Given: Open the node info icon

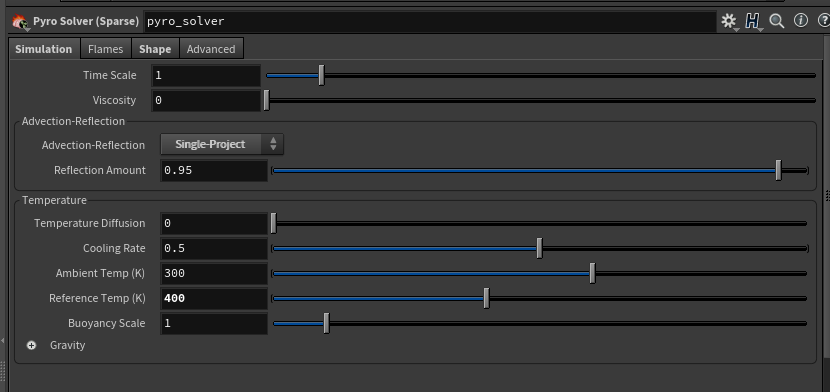Looking at the screenshot, I should (800, 21).
